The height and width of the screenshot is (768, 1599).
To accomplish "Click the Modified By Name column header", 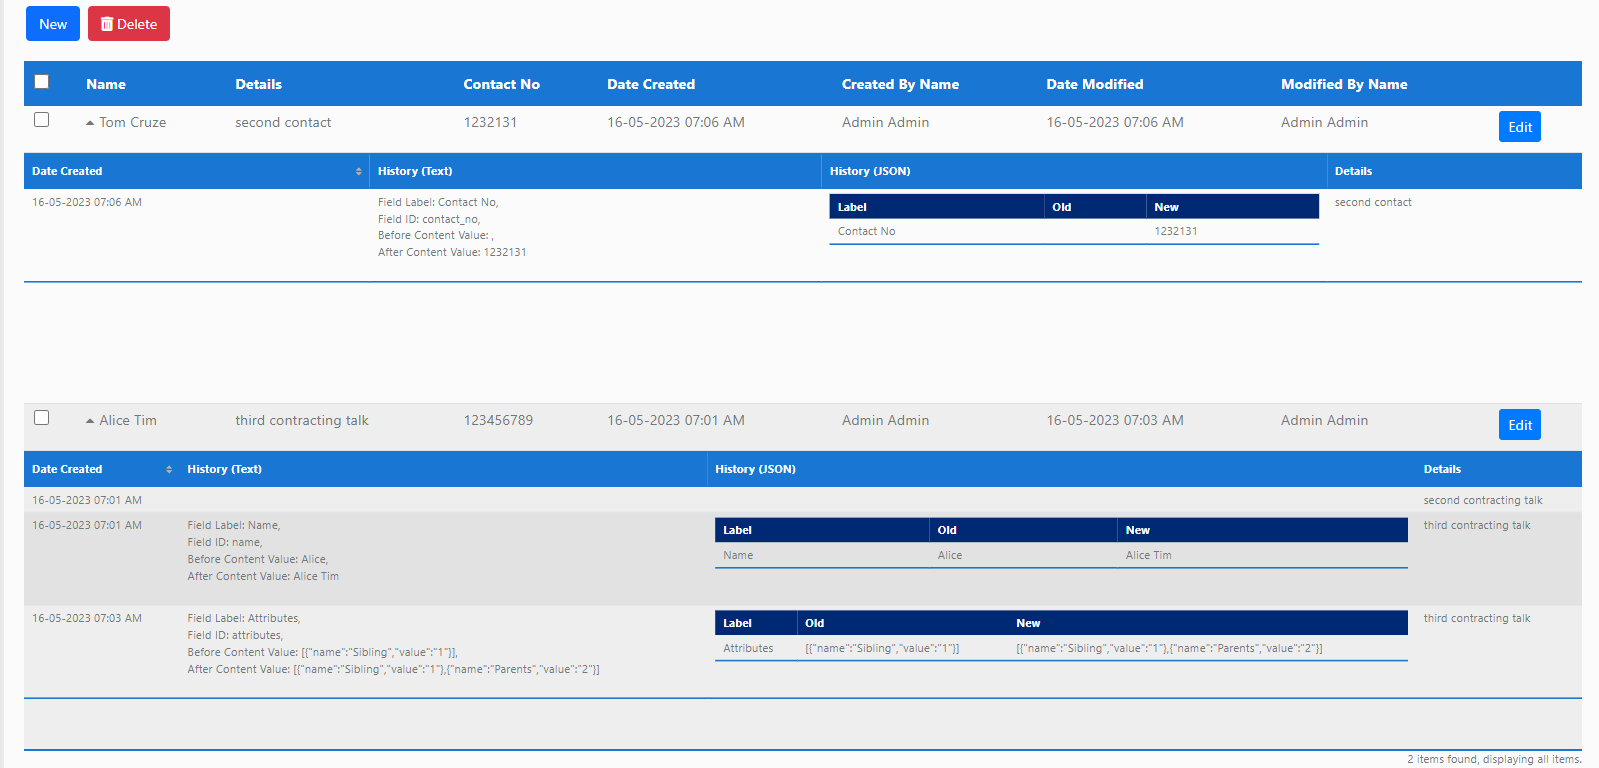I will tap(1343, 85).
